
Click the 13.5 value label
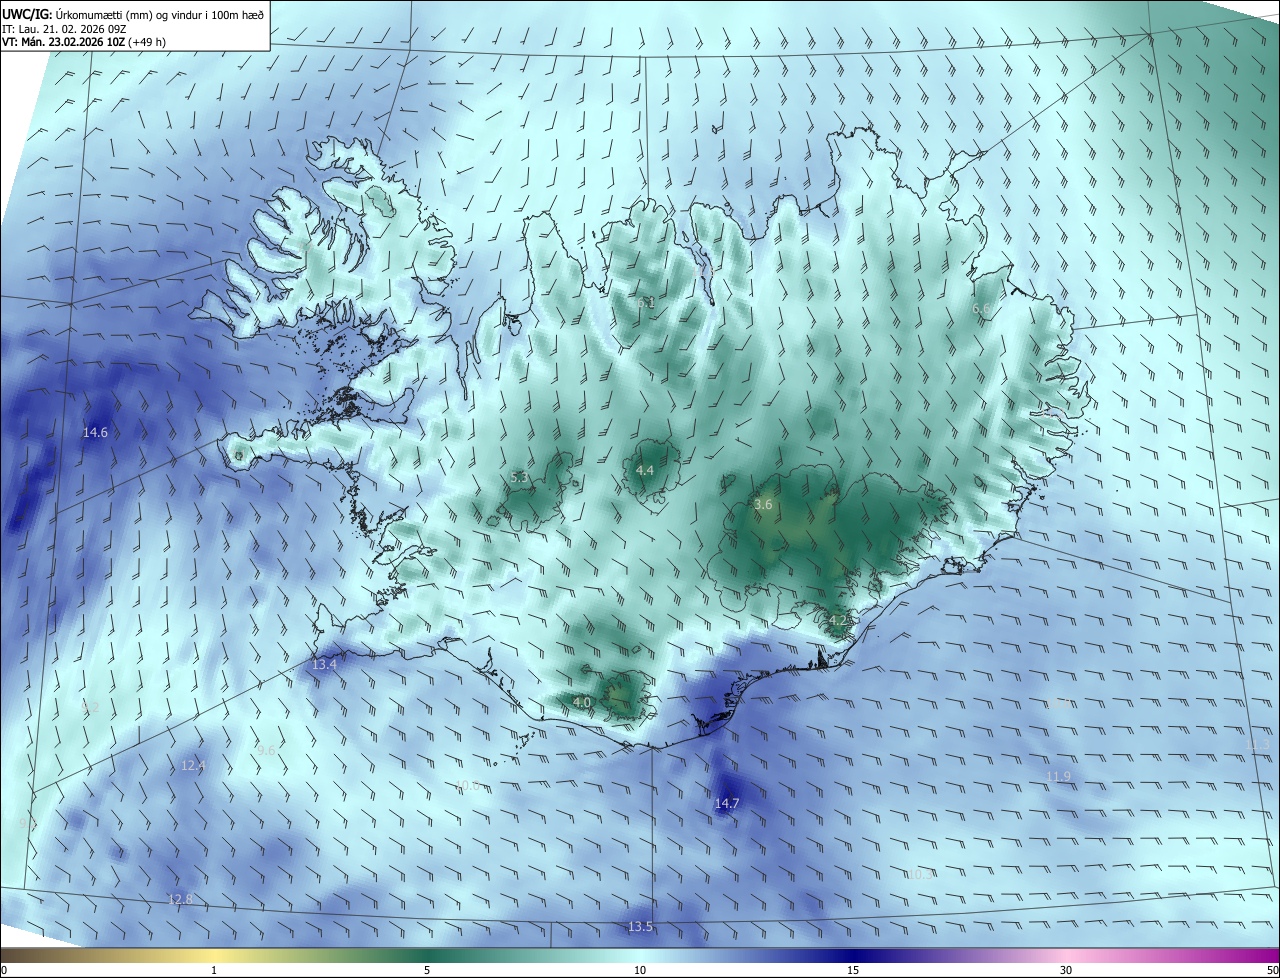click(640, 927)
